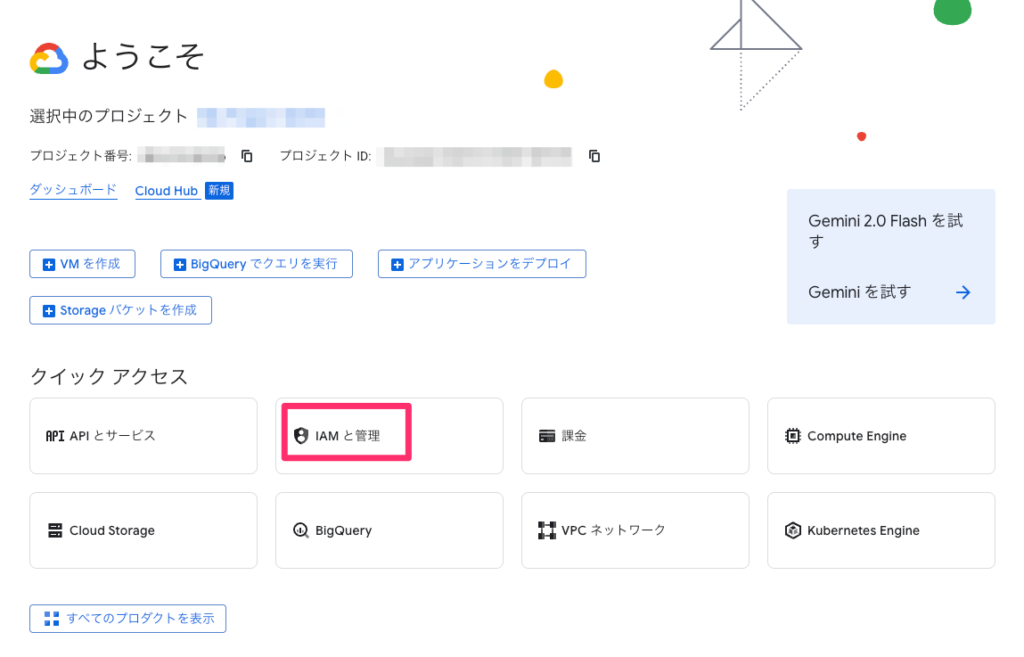
Task: Click the Gemini を試す arrow
Action: pyautogui.click(x=963, y=292)
